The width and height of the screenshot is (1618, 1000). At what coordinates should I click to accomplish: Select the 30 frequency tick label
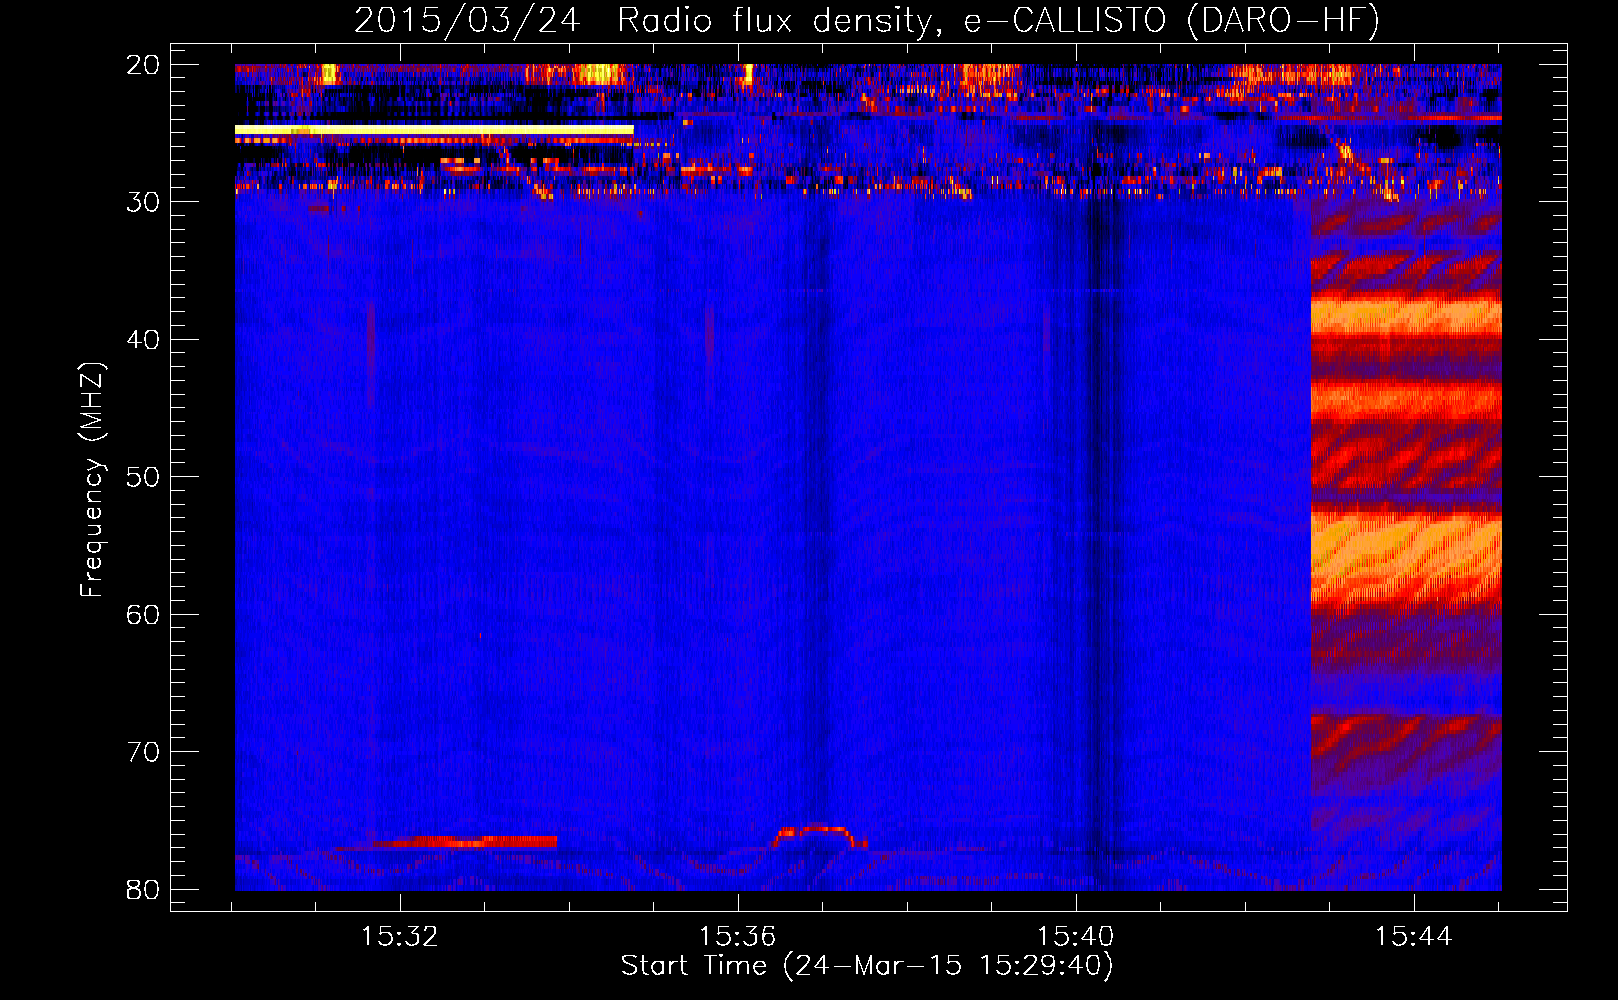tap(143, 202)
